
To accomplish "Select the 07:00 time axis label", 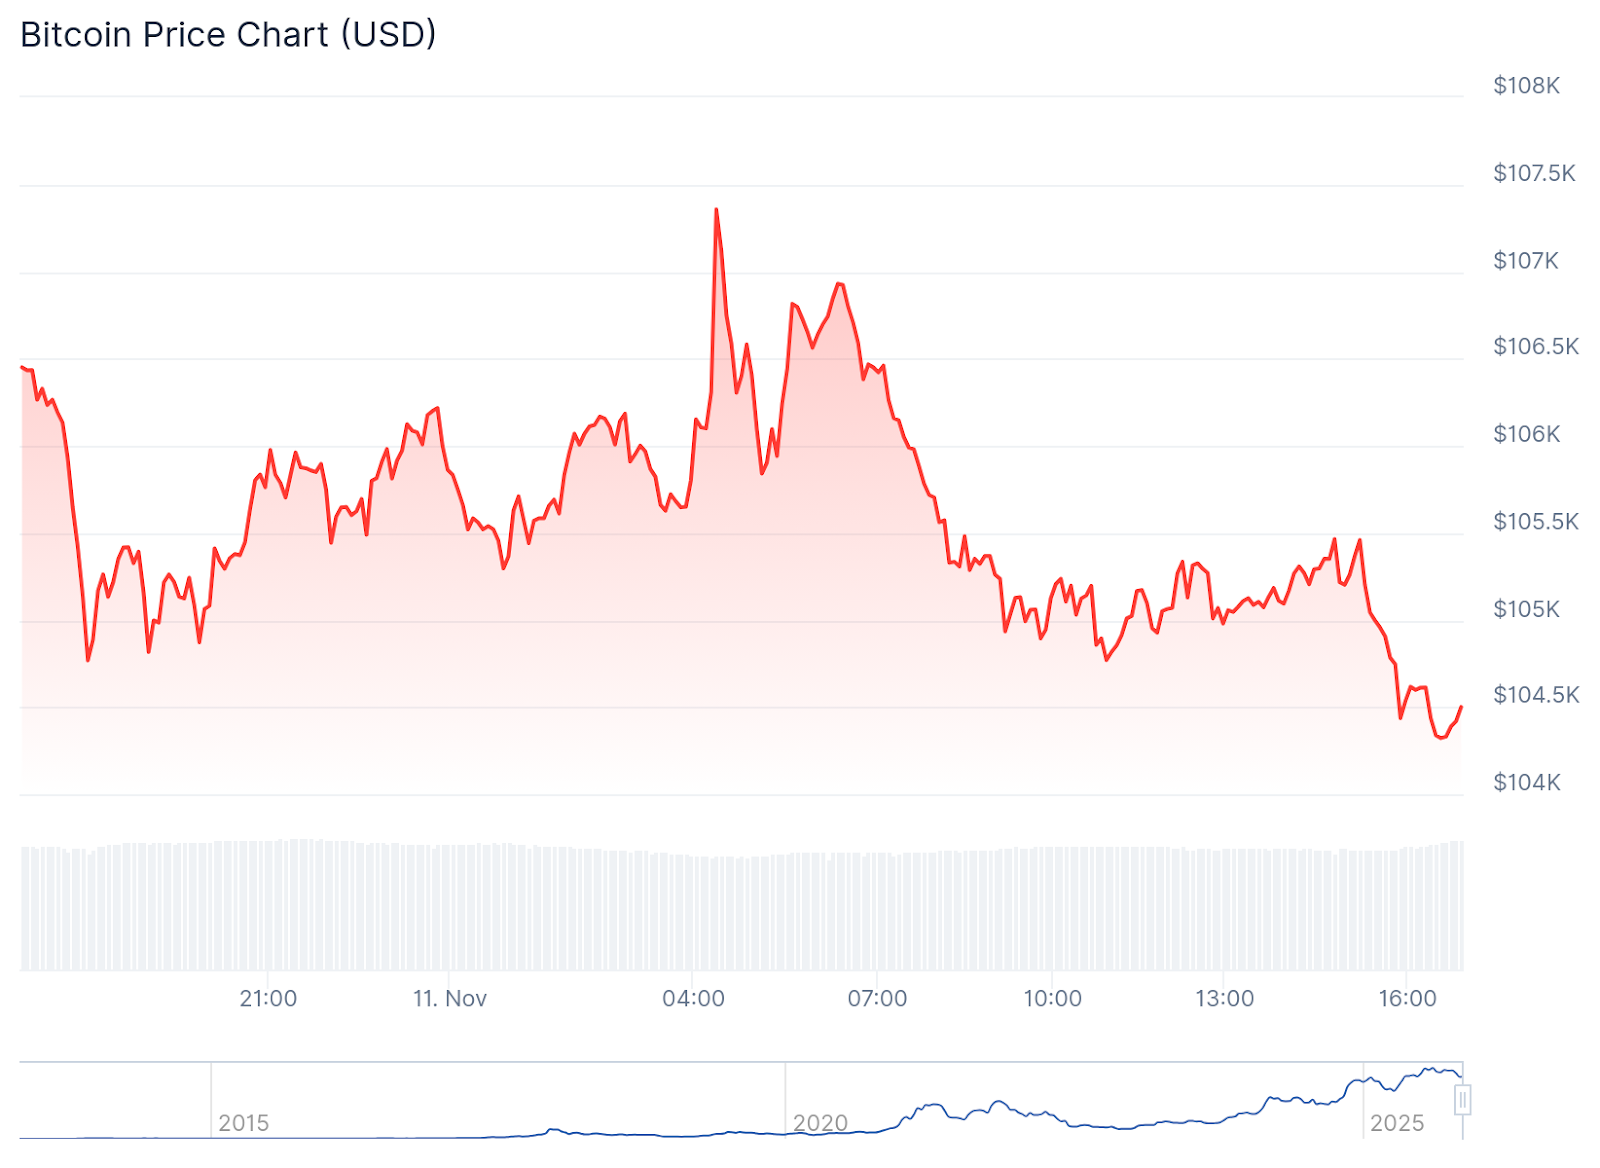I will coord(877,999).
